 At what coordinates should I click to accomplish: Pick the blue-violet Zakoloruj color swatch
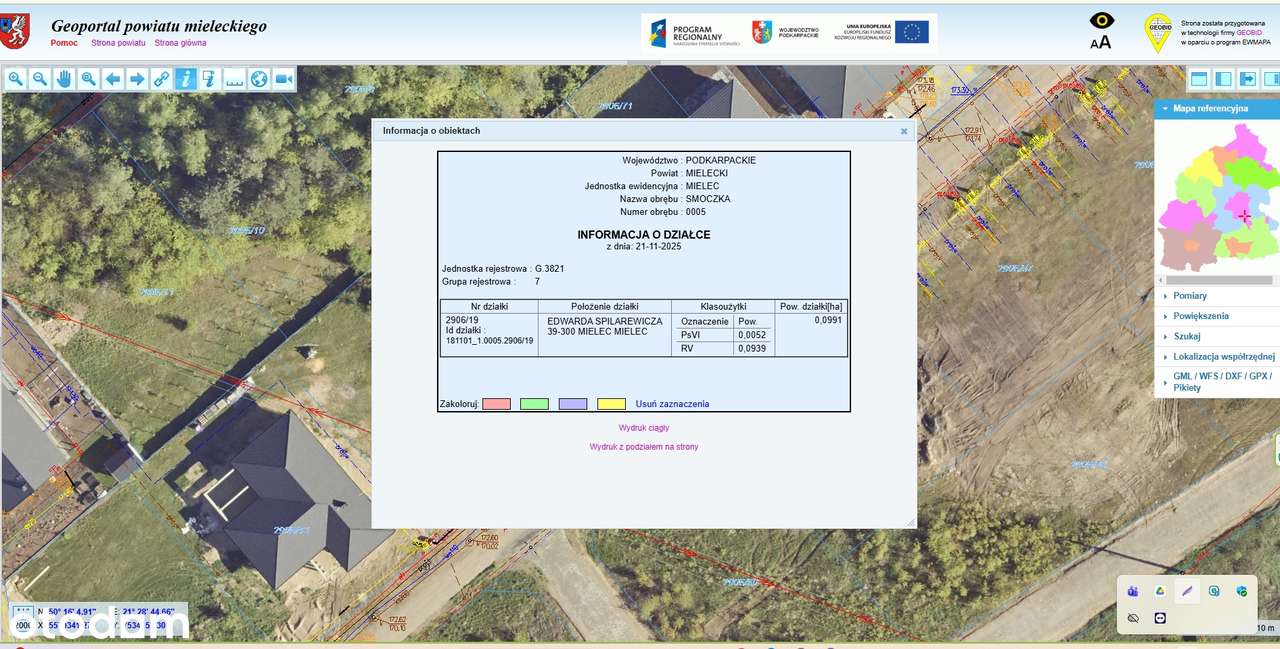coord(573,404)
